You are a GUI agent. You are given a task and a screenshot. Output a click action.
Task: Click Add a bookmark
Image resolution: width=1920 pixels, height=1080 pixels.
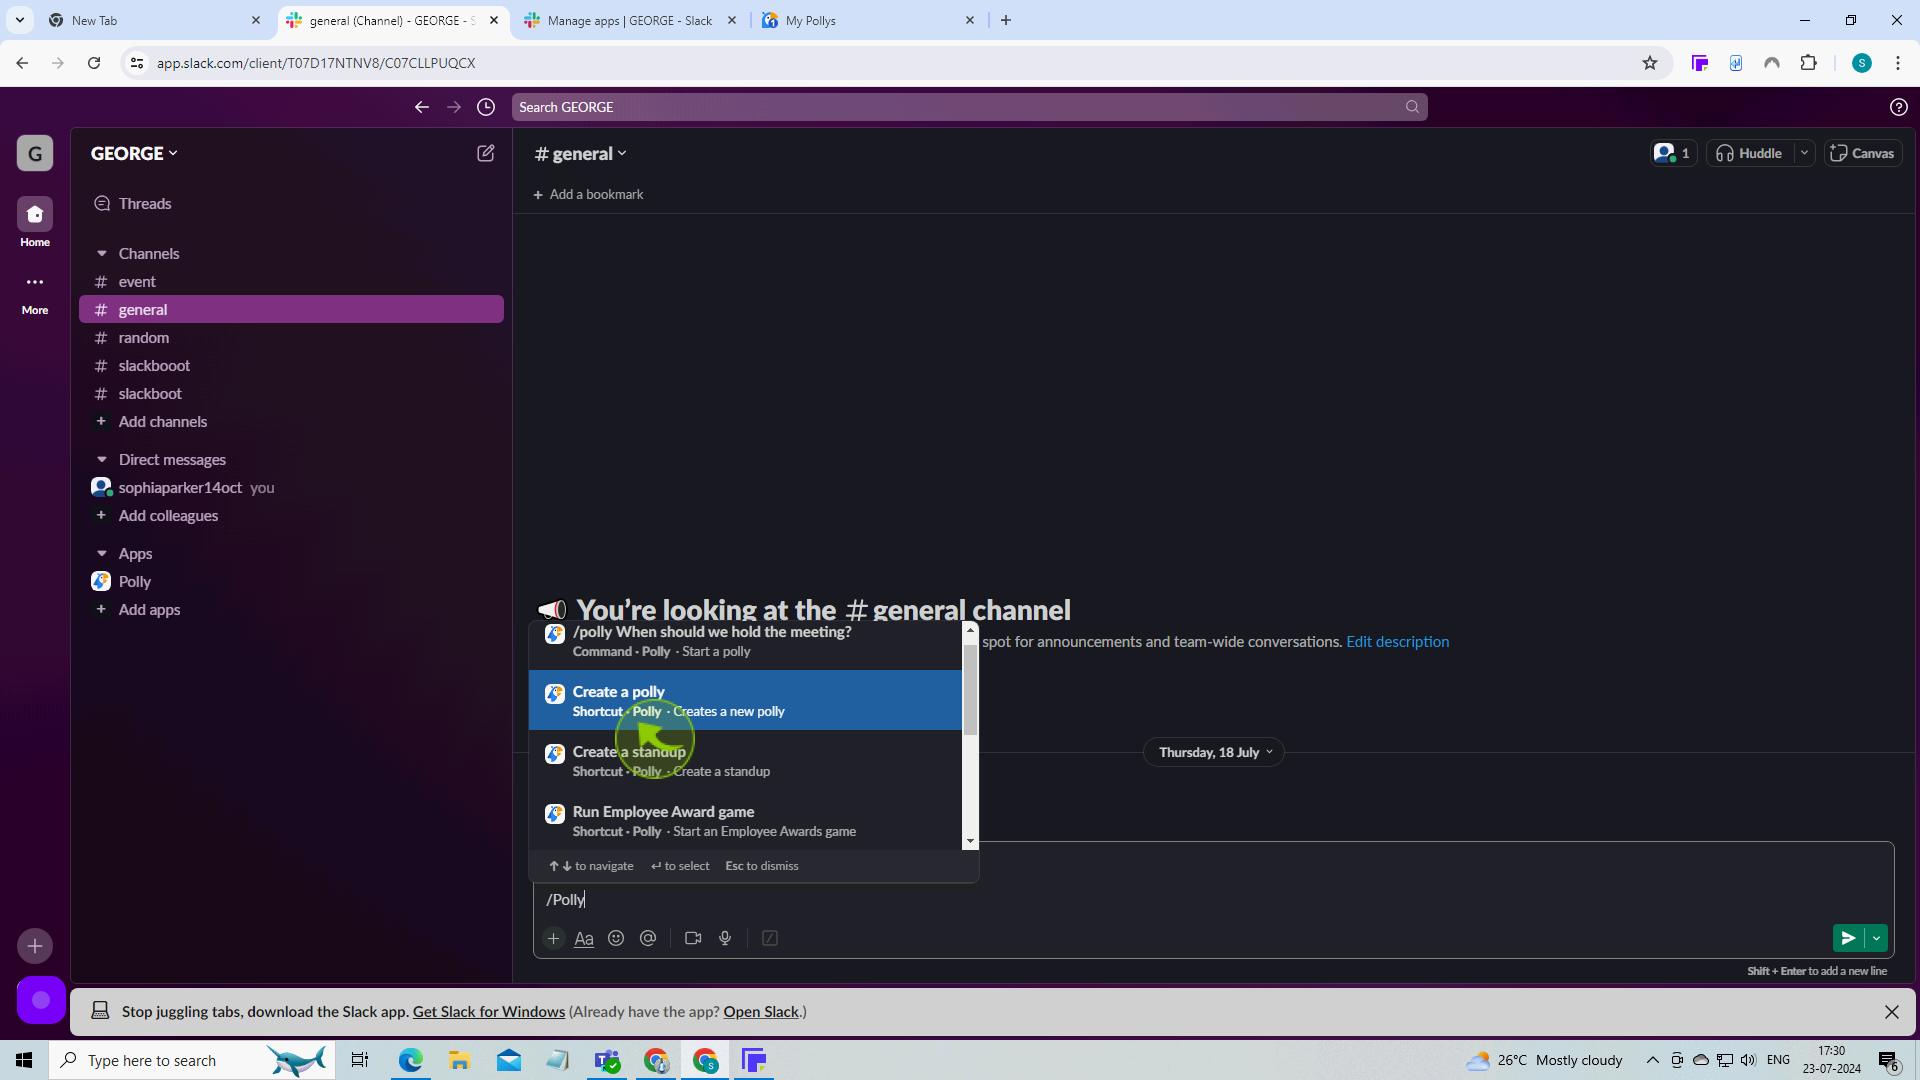[x=589, y=195]
